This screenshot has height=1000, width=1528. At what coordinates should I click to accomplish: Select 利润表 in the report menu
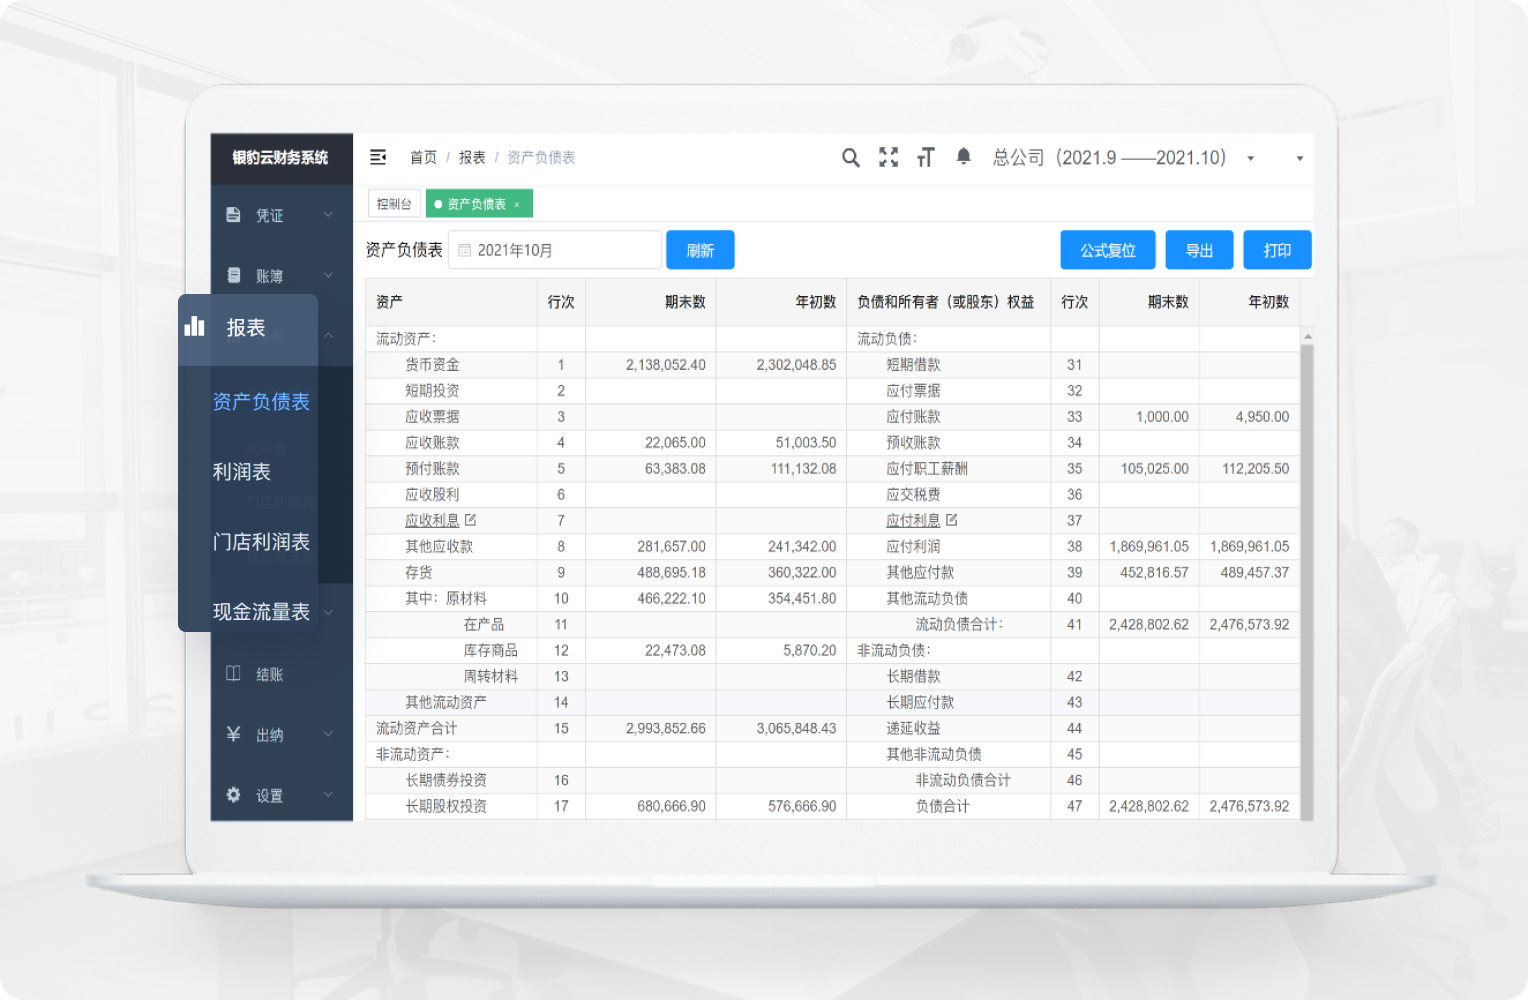pyautogui.click(x=242, y=472)
